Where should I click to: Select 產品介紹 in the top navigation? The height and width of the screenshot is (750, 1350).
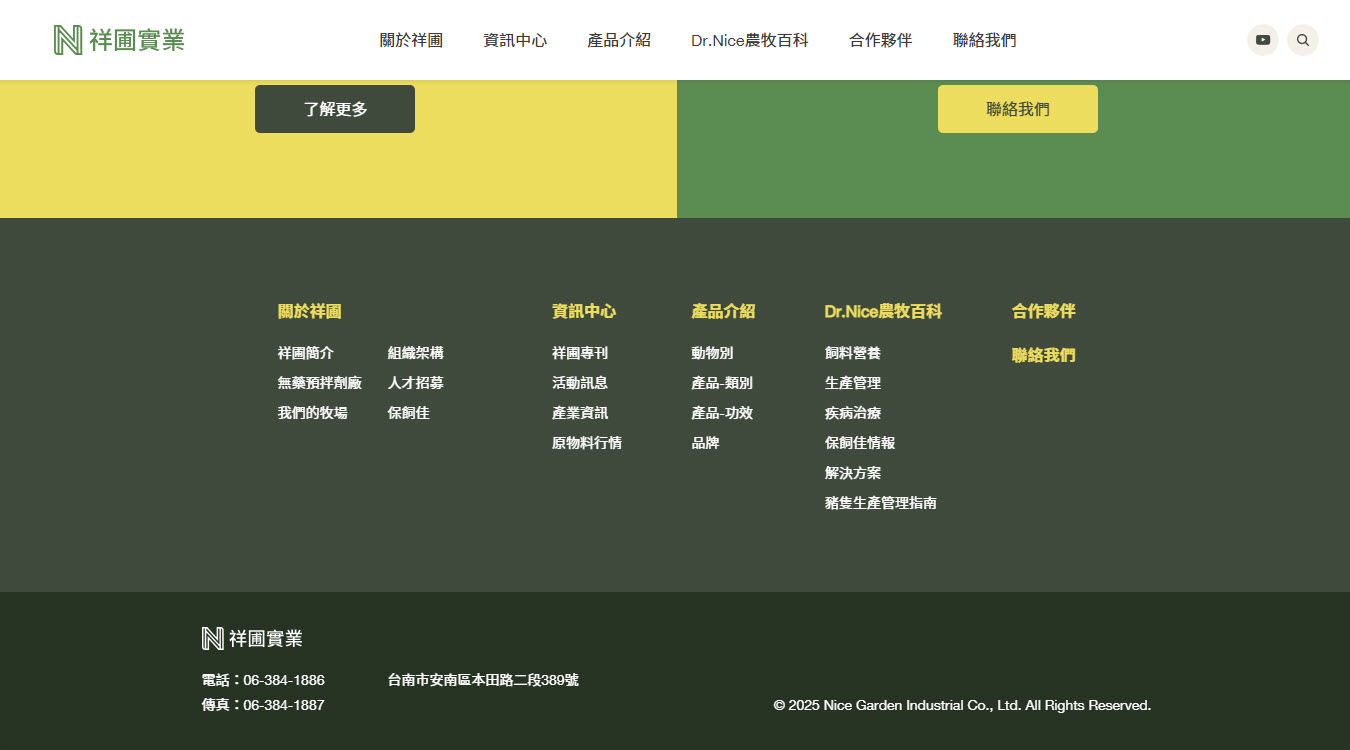[x=619, y=40]
